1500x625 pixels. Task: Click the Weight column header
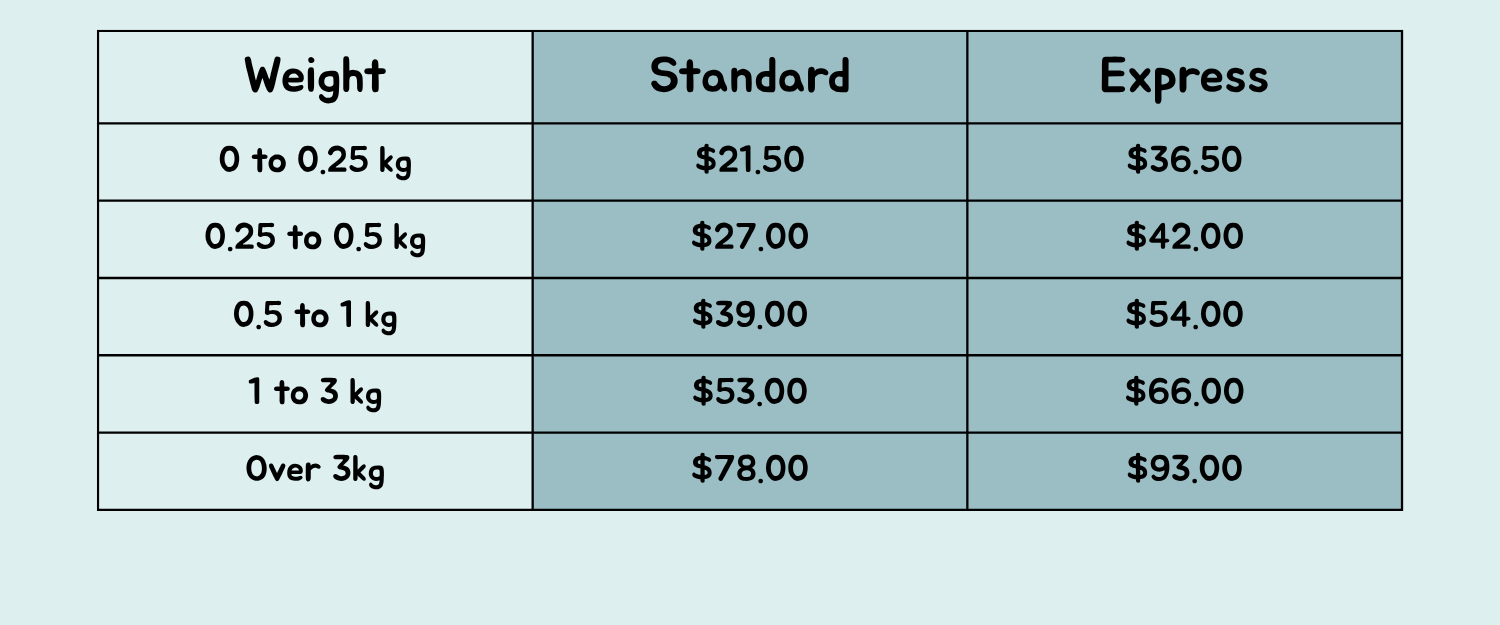(x=315, y=77)
